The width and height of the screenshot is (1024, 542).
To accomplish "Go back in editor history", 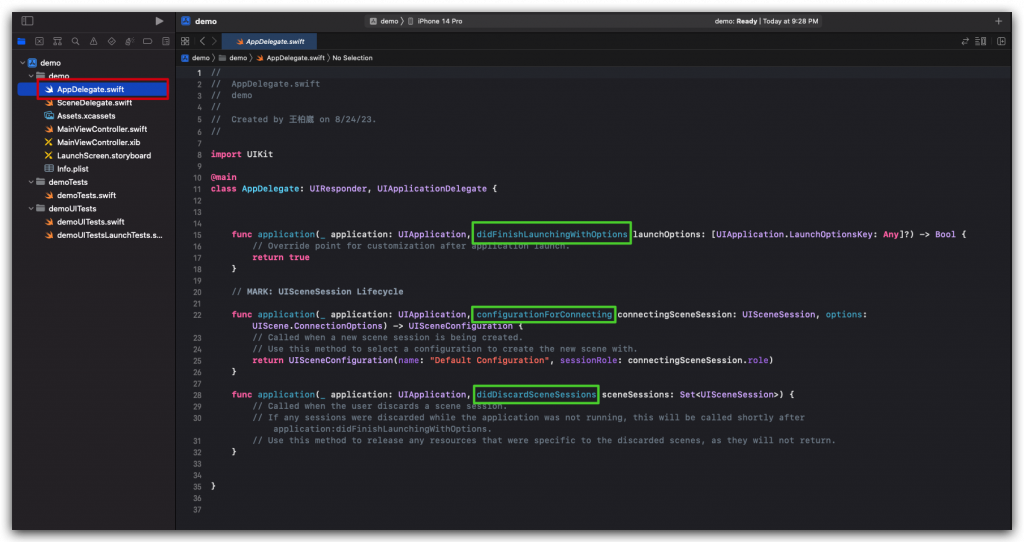I will (x=202, y=41).
